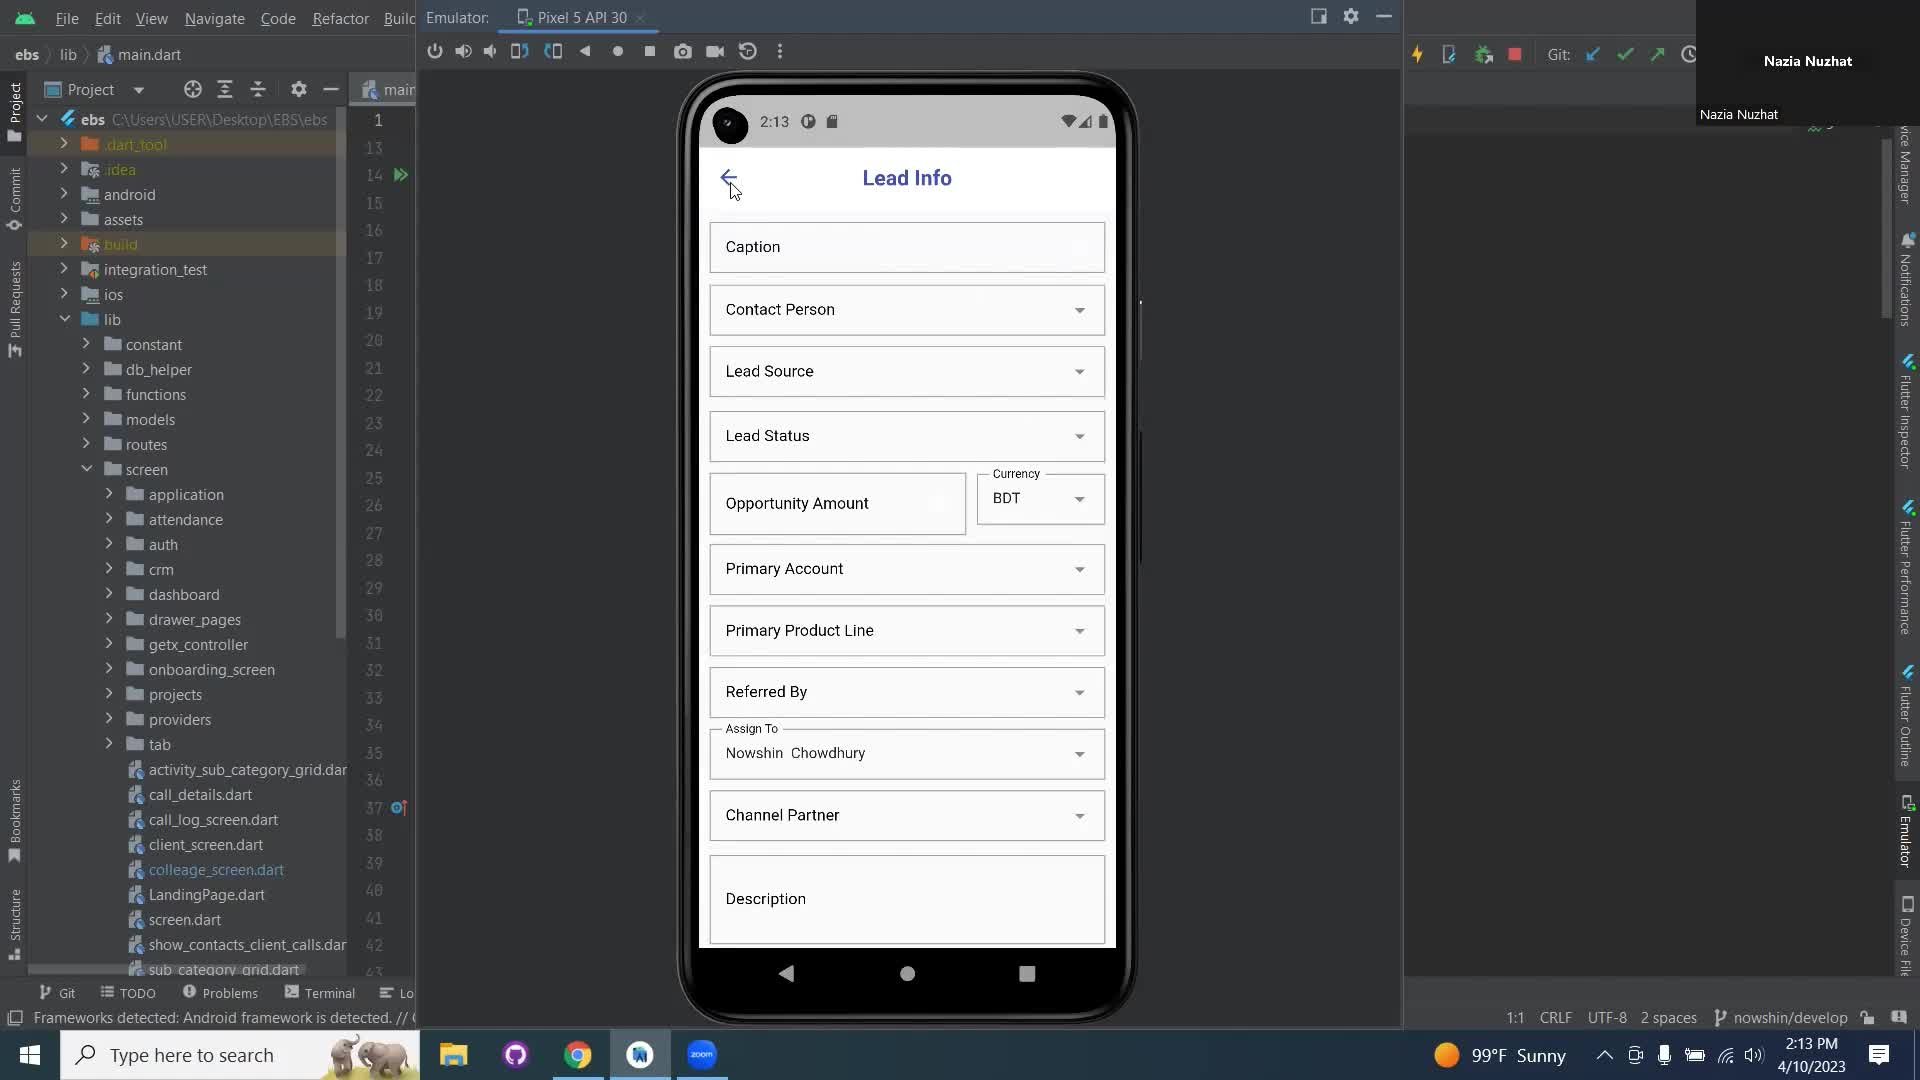Click the screenshot capture icon
Image resolution: width=1920 pixels, height=1080 pixels.
coord(683,51)
